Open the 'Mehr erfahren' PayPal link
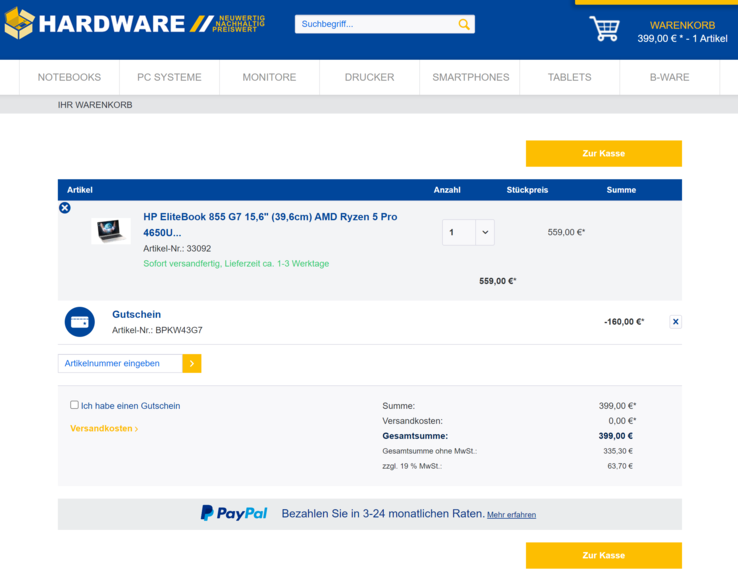The image size is (738, 574). (x=511, y=515)
